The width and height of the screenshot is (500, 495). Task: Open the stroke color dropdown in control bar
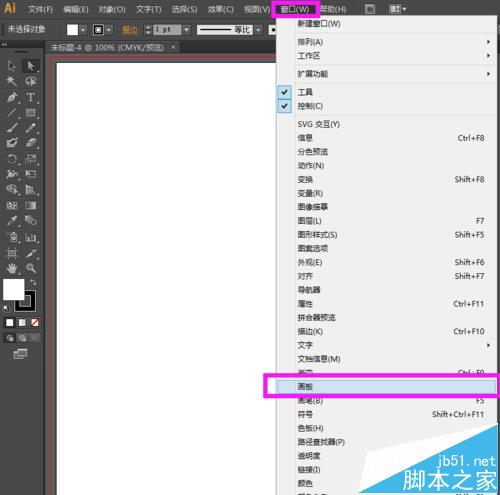click(x=109, y=30)
